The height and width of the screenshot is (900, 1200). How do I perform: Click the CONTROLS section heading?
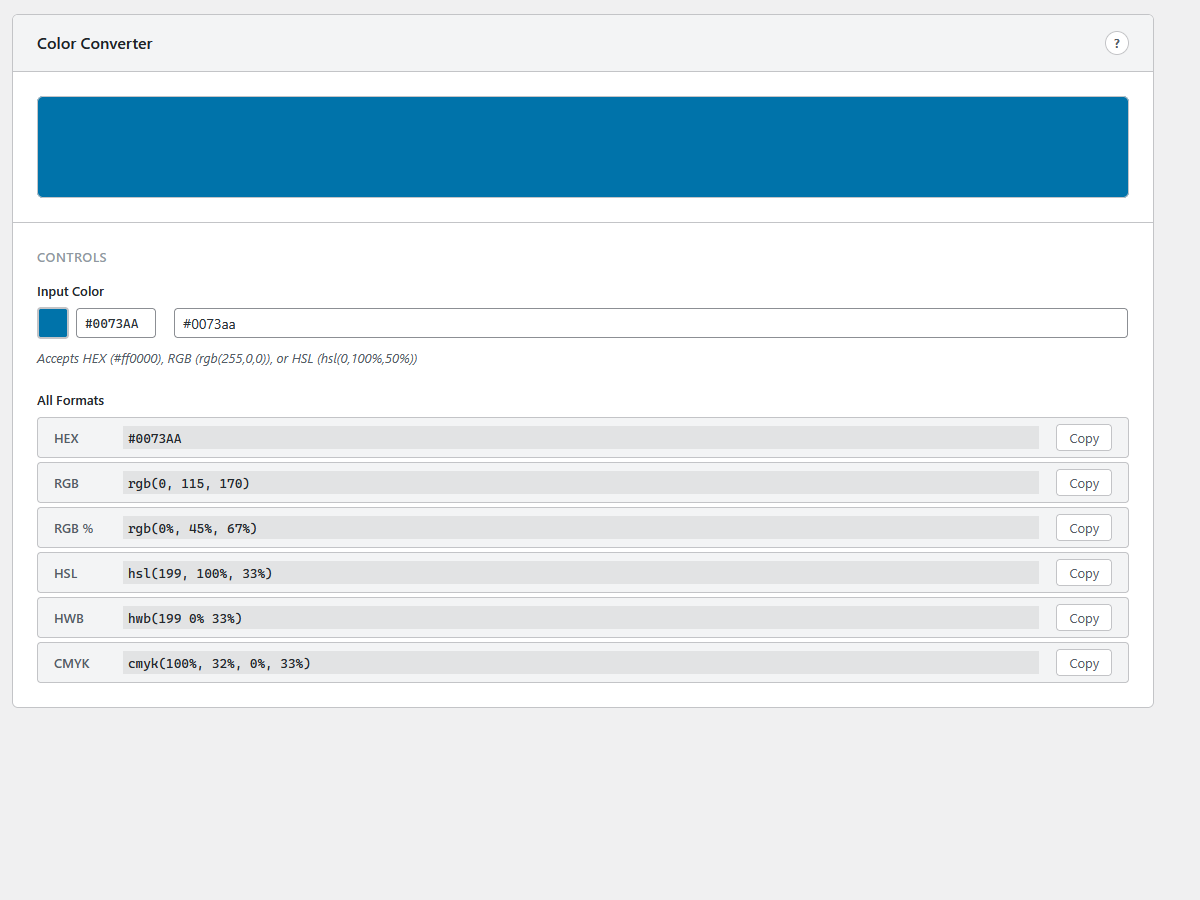click(71, 257)
